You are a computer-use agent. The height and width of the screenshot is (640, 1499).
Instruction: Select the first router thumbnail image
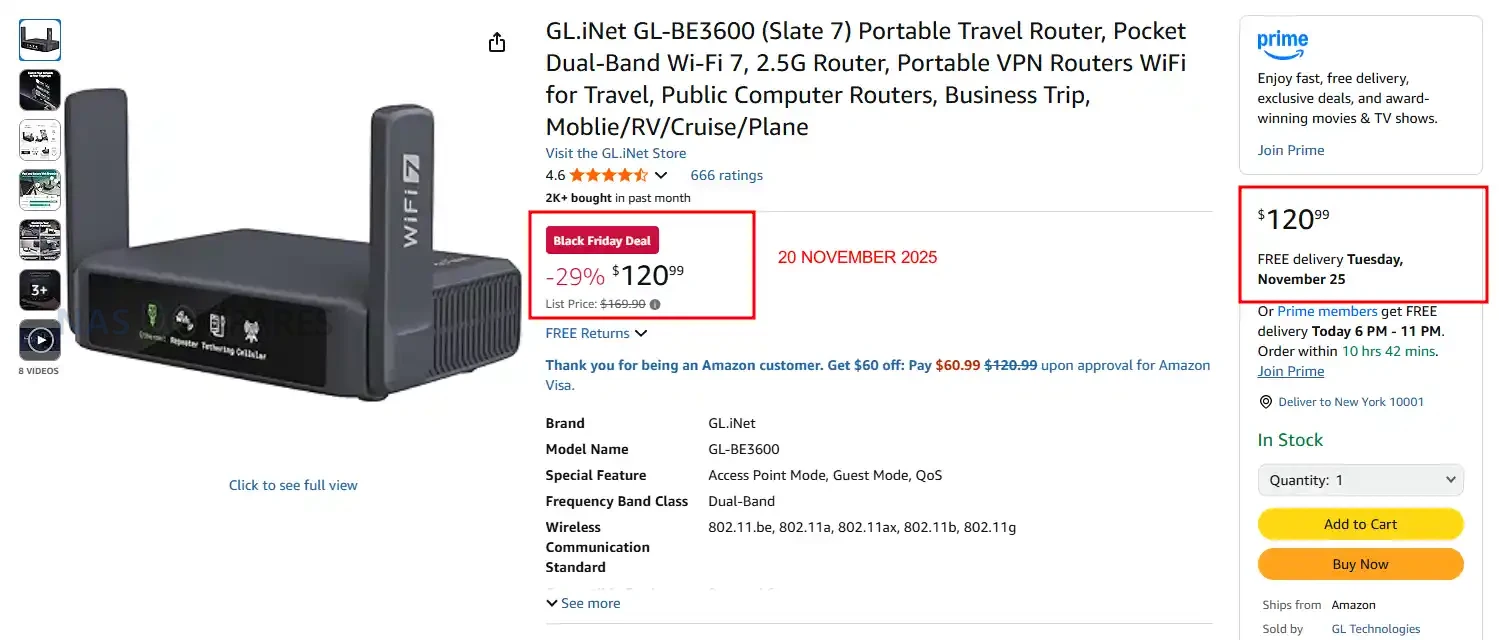40,40
